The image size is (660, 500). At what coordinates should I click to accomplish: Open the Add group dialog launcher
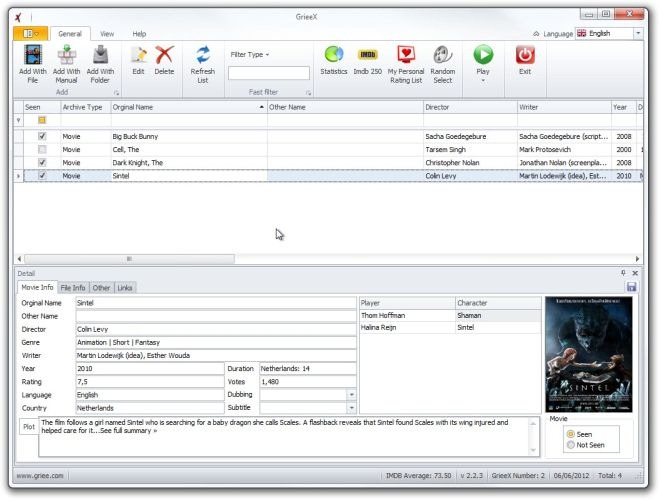[x=117, y=93]
